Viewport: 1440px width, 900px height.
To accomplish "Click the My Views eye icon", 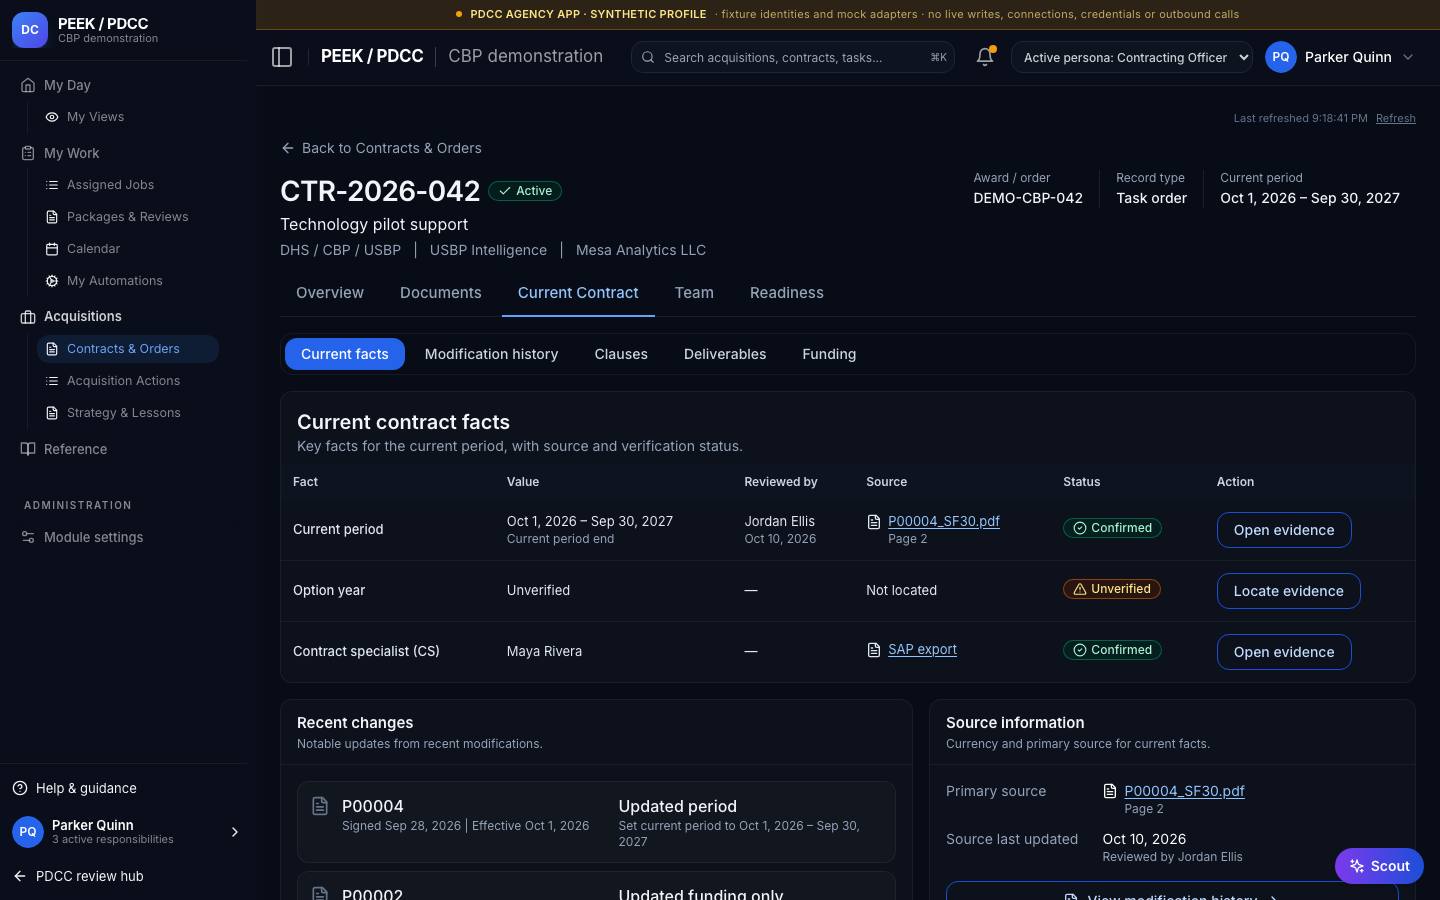I will pyautogui.click(x=52, y=117).
